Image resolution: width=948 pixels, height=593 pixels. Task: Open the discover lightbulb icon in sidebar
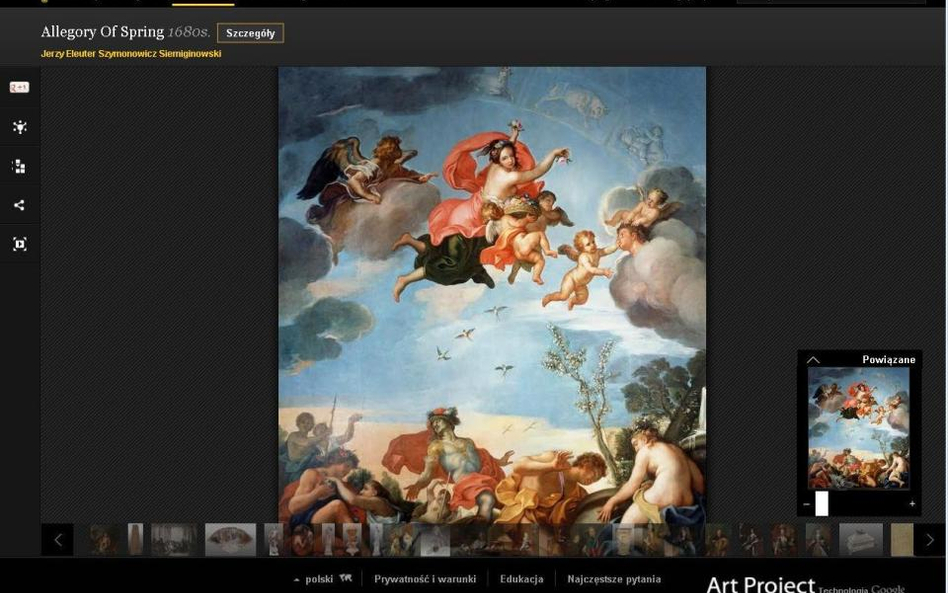[19, 127]
